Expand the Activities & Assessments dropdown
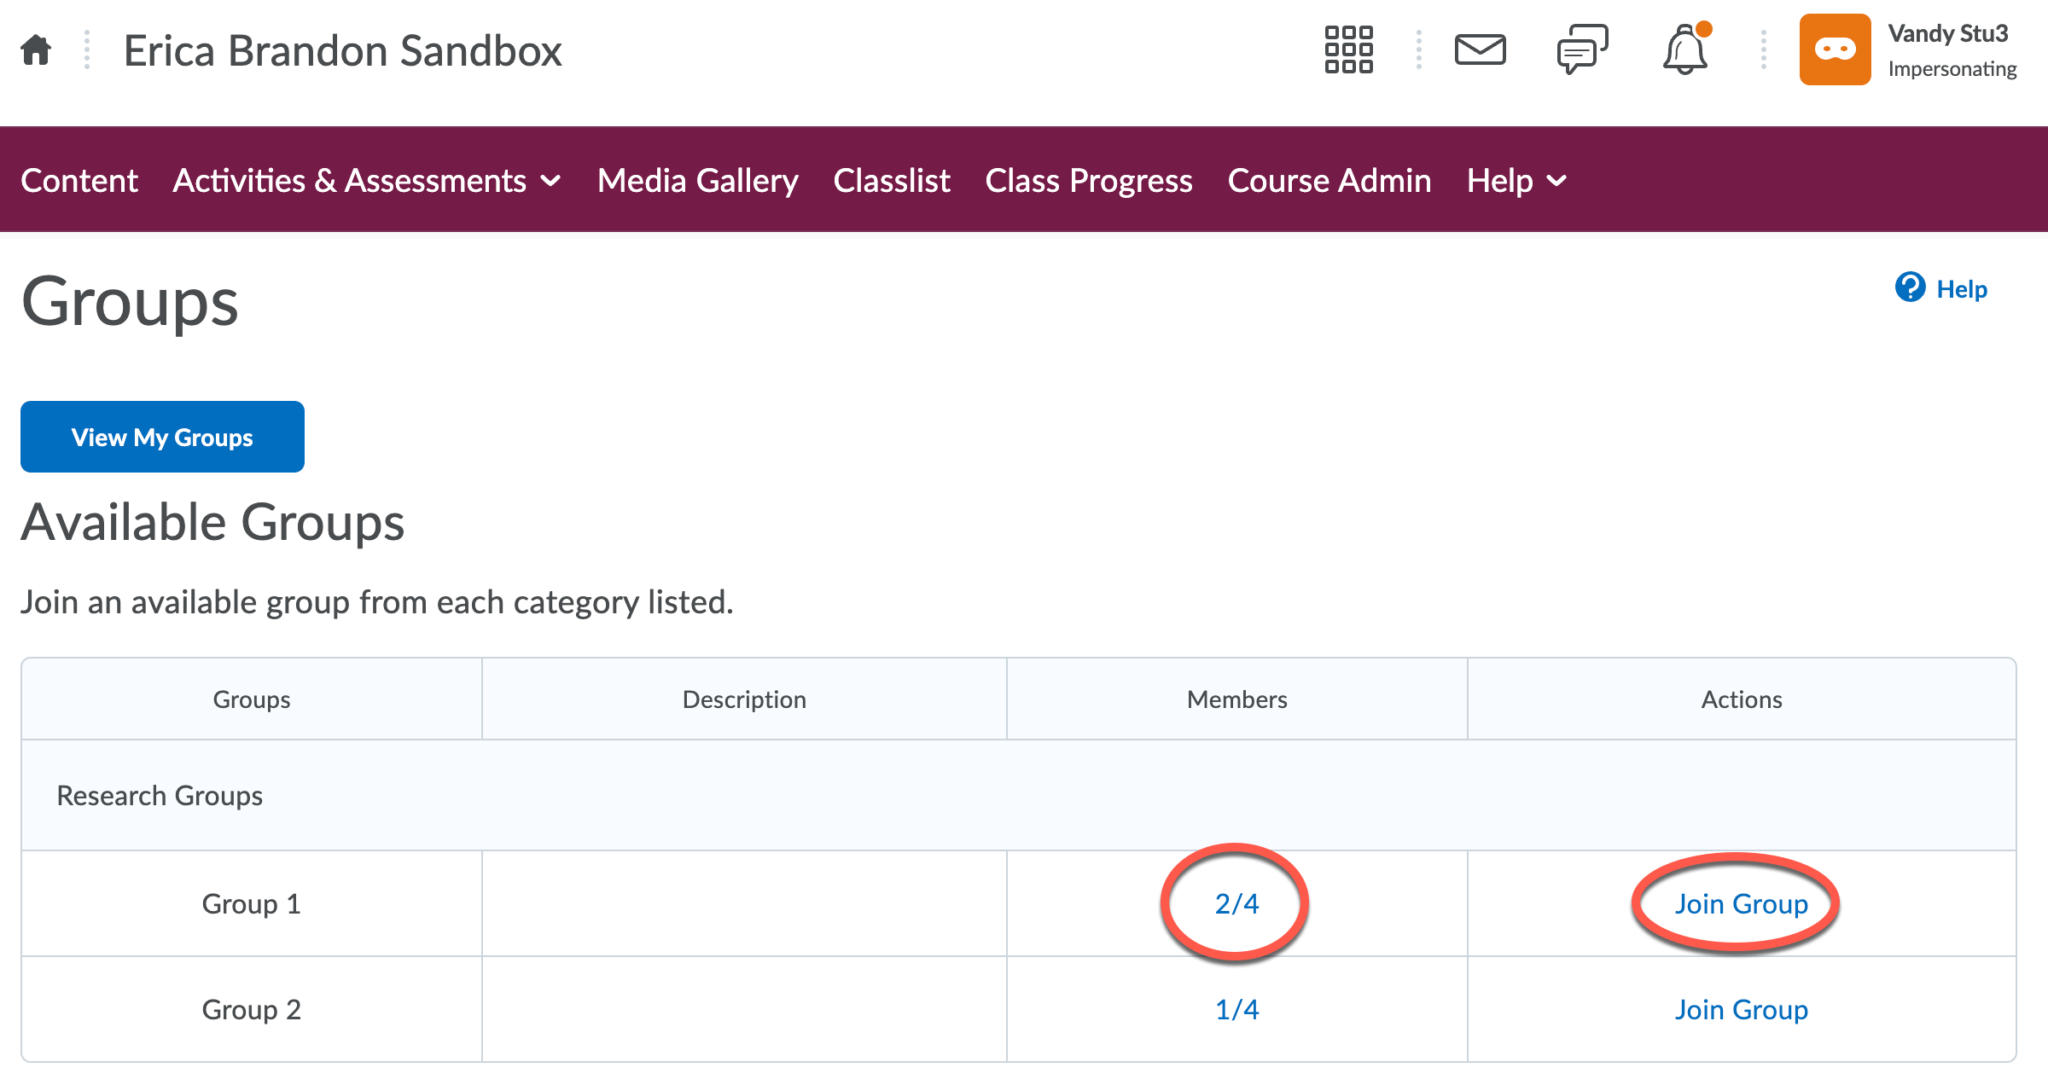This screenshot has width=2048, height=1085. tap(352, 181)
